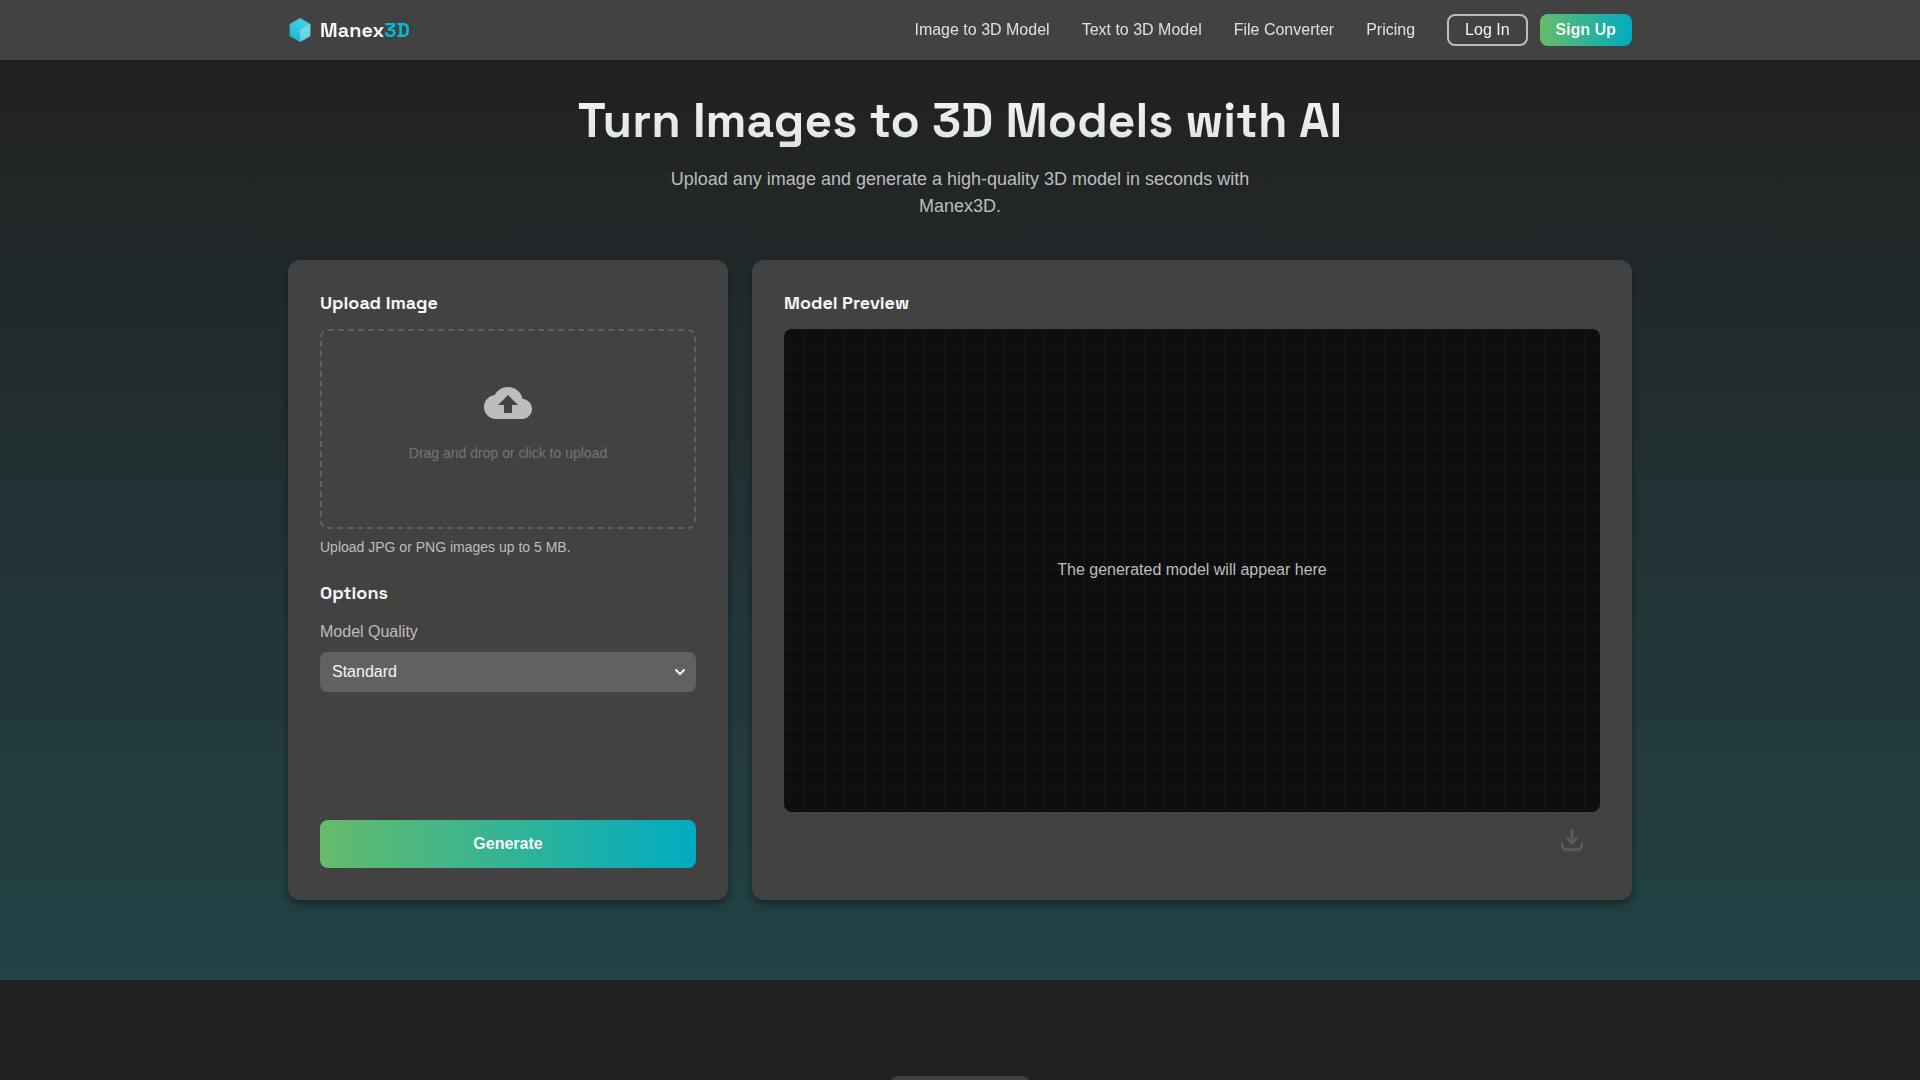Open the Image to 3D Model page
This screenshot has height=1080, width=1920.
click(981, 30)
